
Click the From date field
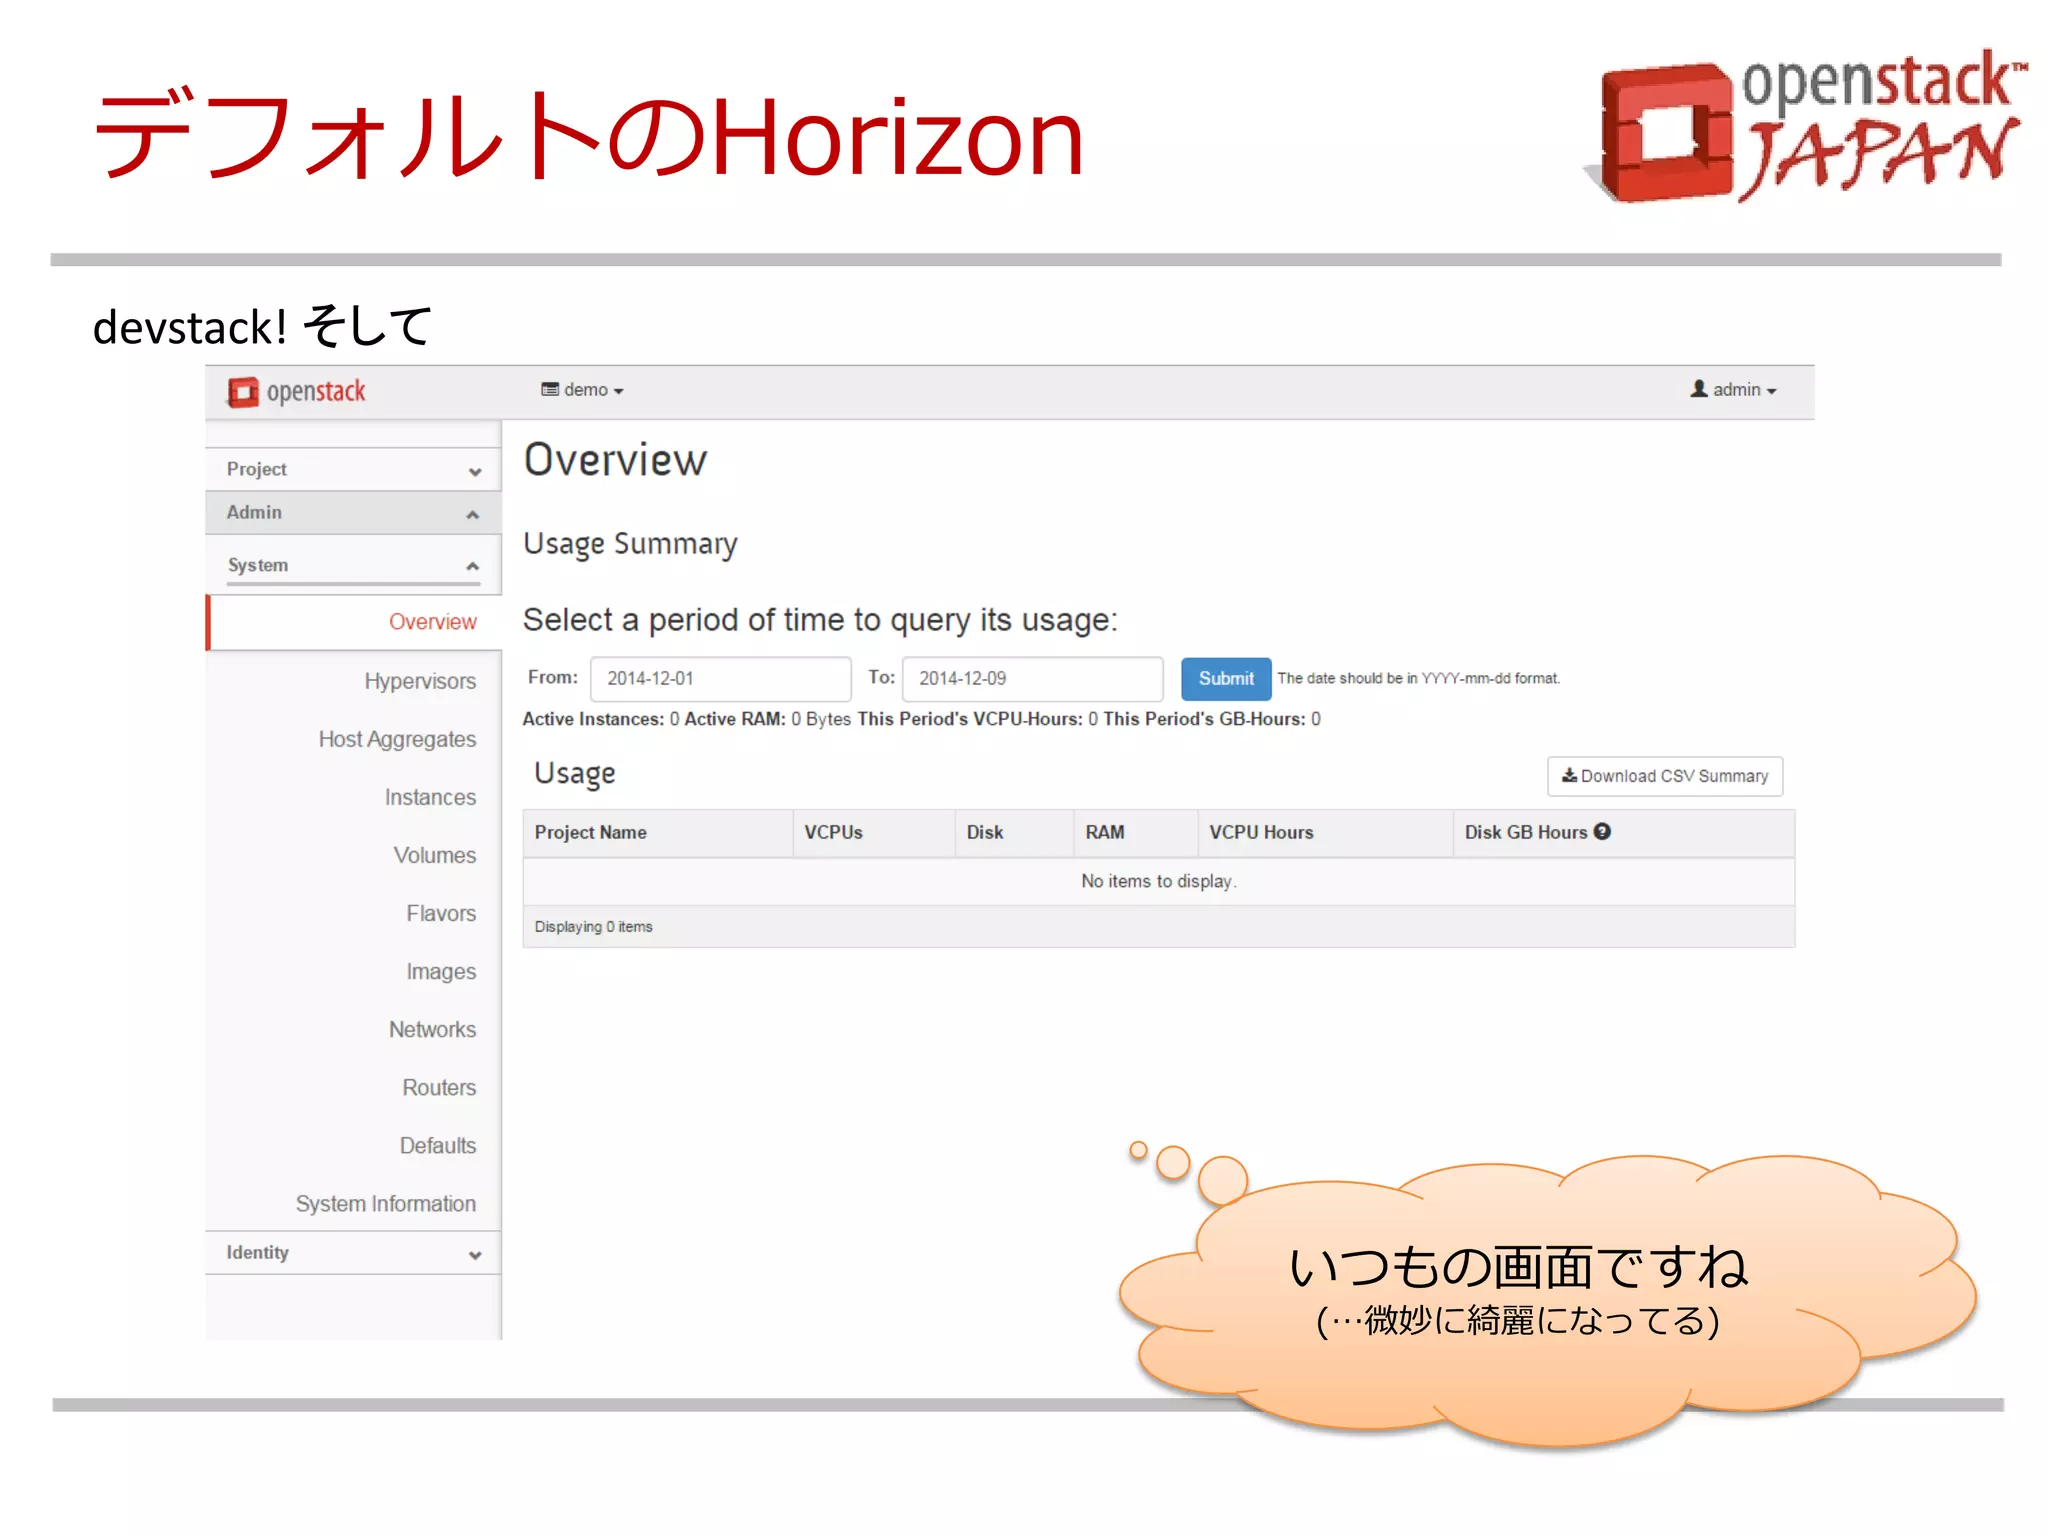pos(720,679)
